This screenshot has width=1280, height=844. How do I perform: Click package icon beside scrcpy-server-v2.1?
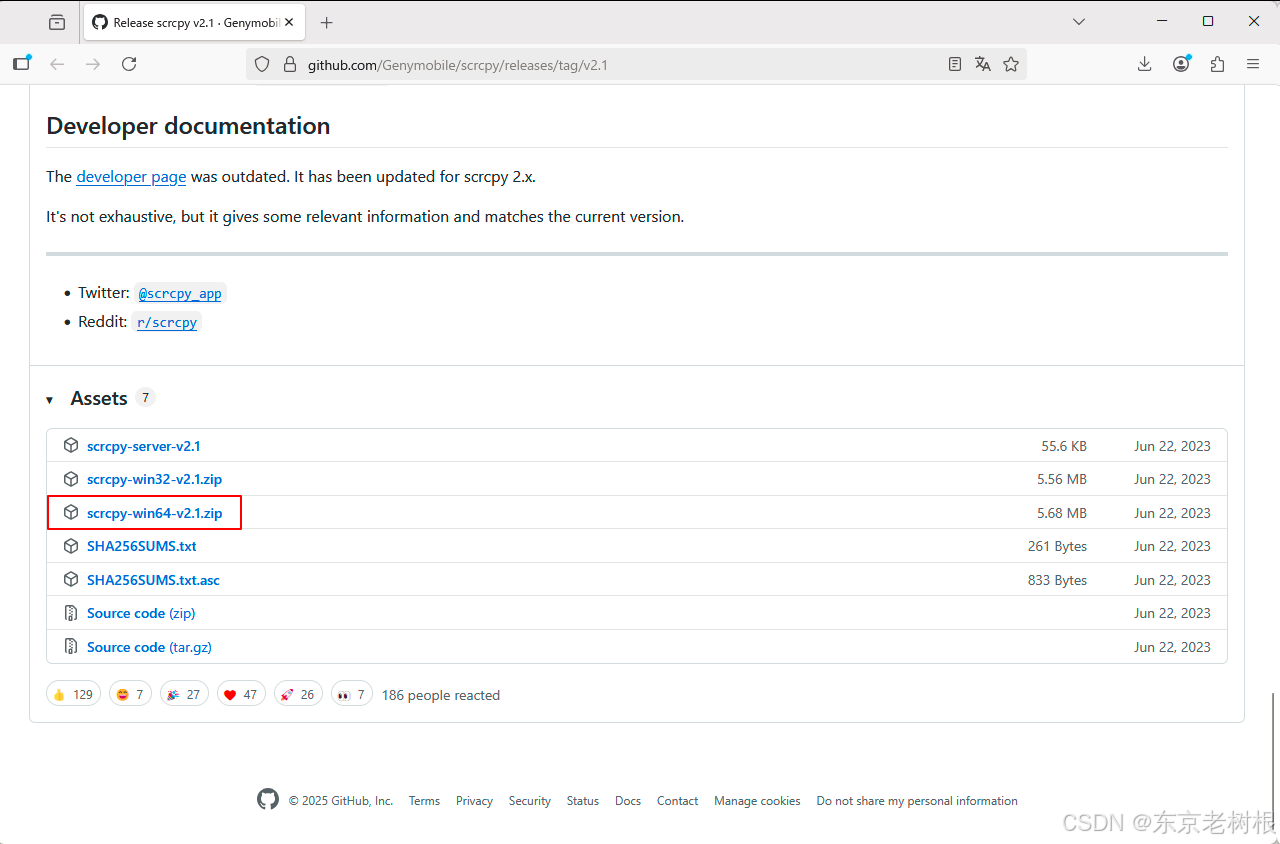click(x=71, y=445)
